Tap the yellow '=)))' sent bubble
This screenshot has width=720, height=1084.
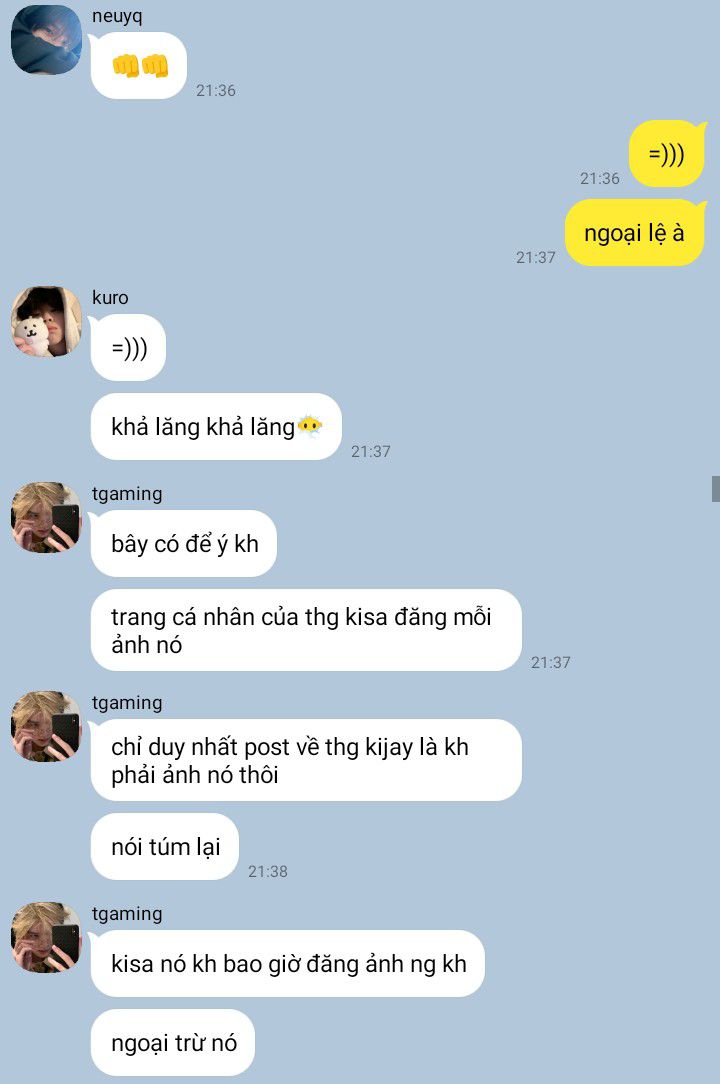pyautogui.click(x=667, y=153)
